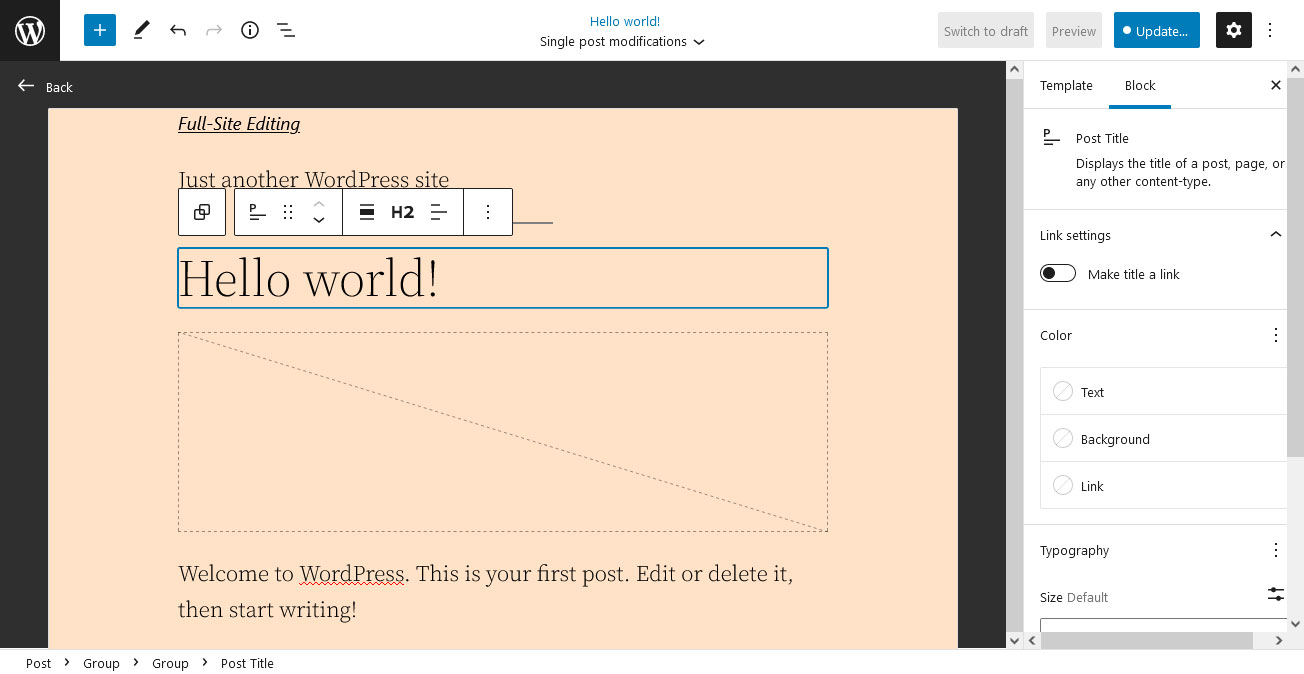The width and height of the screenshot is (1304, 674).
Task: Switch to the Template tab
Action: 1066,85
